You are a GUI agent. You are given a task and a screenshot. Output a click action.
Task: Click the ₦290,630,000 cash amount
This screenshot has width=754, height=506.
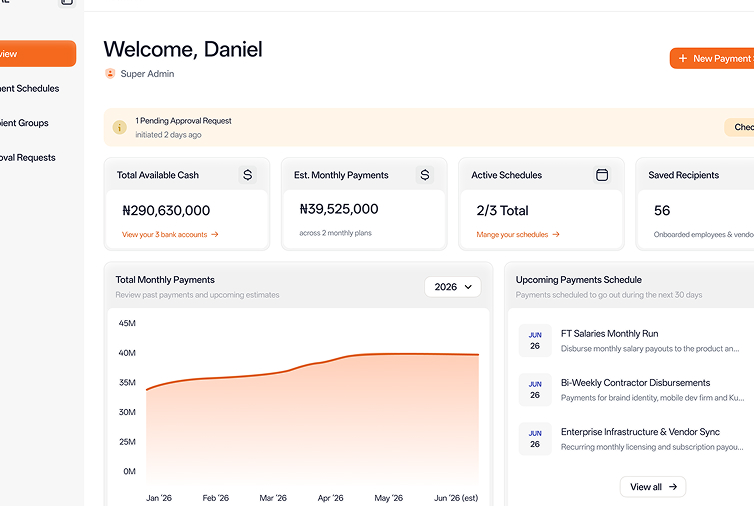click(166, 211)
